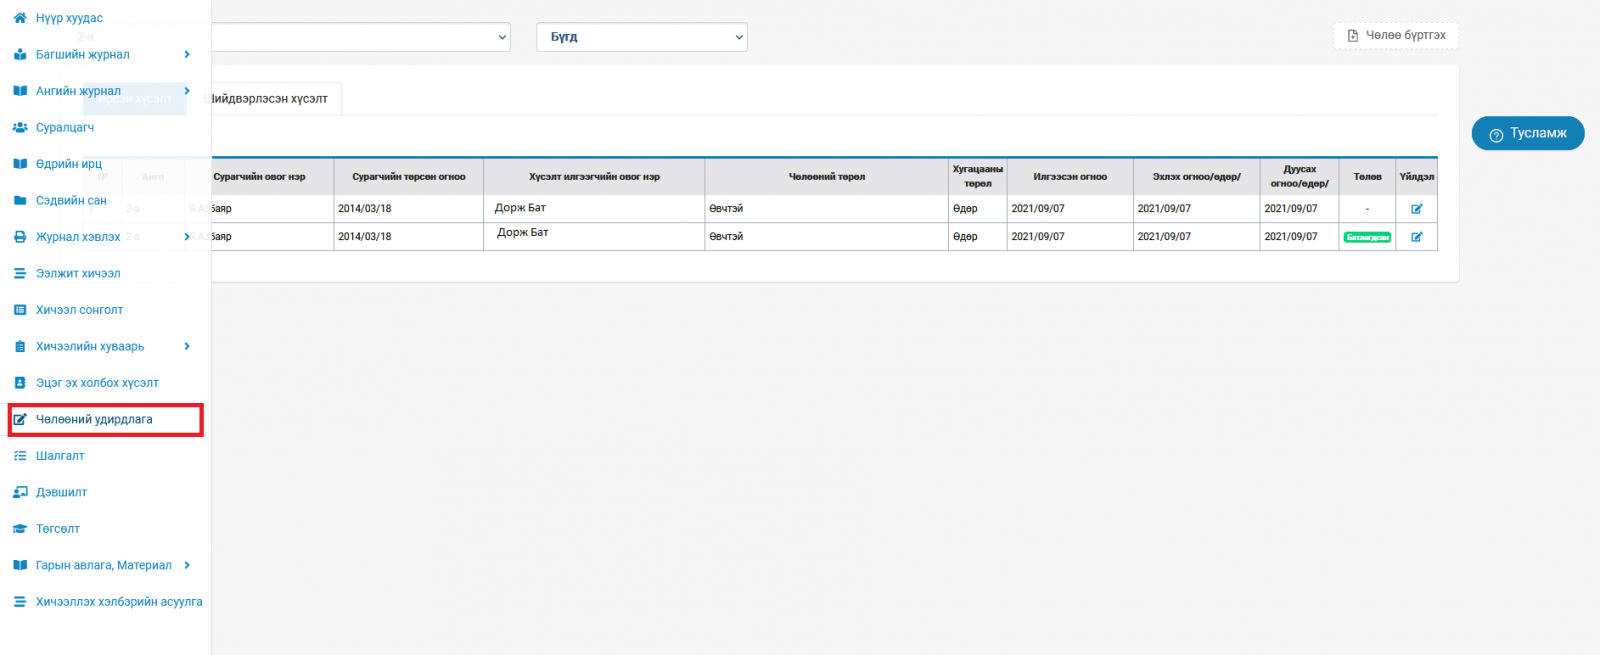Expand the Журнал хэвлэх submenu arrow
Screen dimensions: 1600x655
[187, 237]
